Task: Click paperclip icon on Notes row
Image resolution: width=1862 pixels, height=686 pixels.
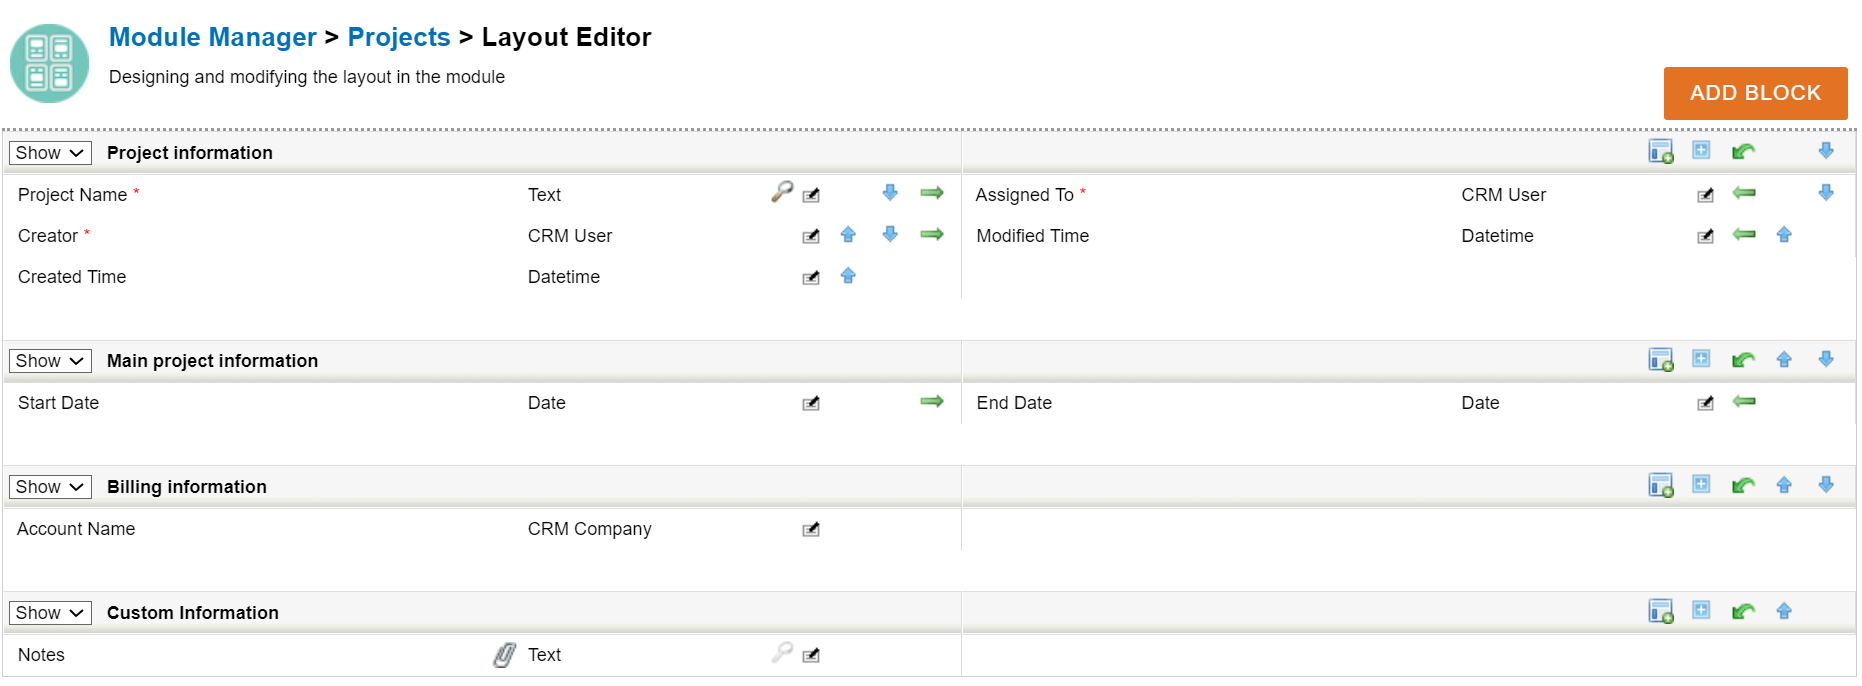Action: pyautogui.click(x=505, y=655)
